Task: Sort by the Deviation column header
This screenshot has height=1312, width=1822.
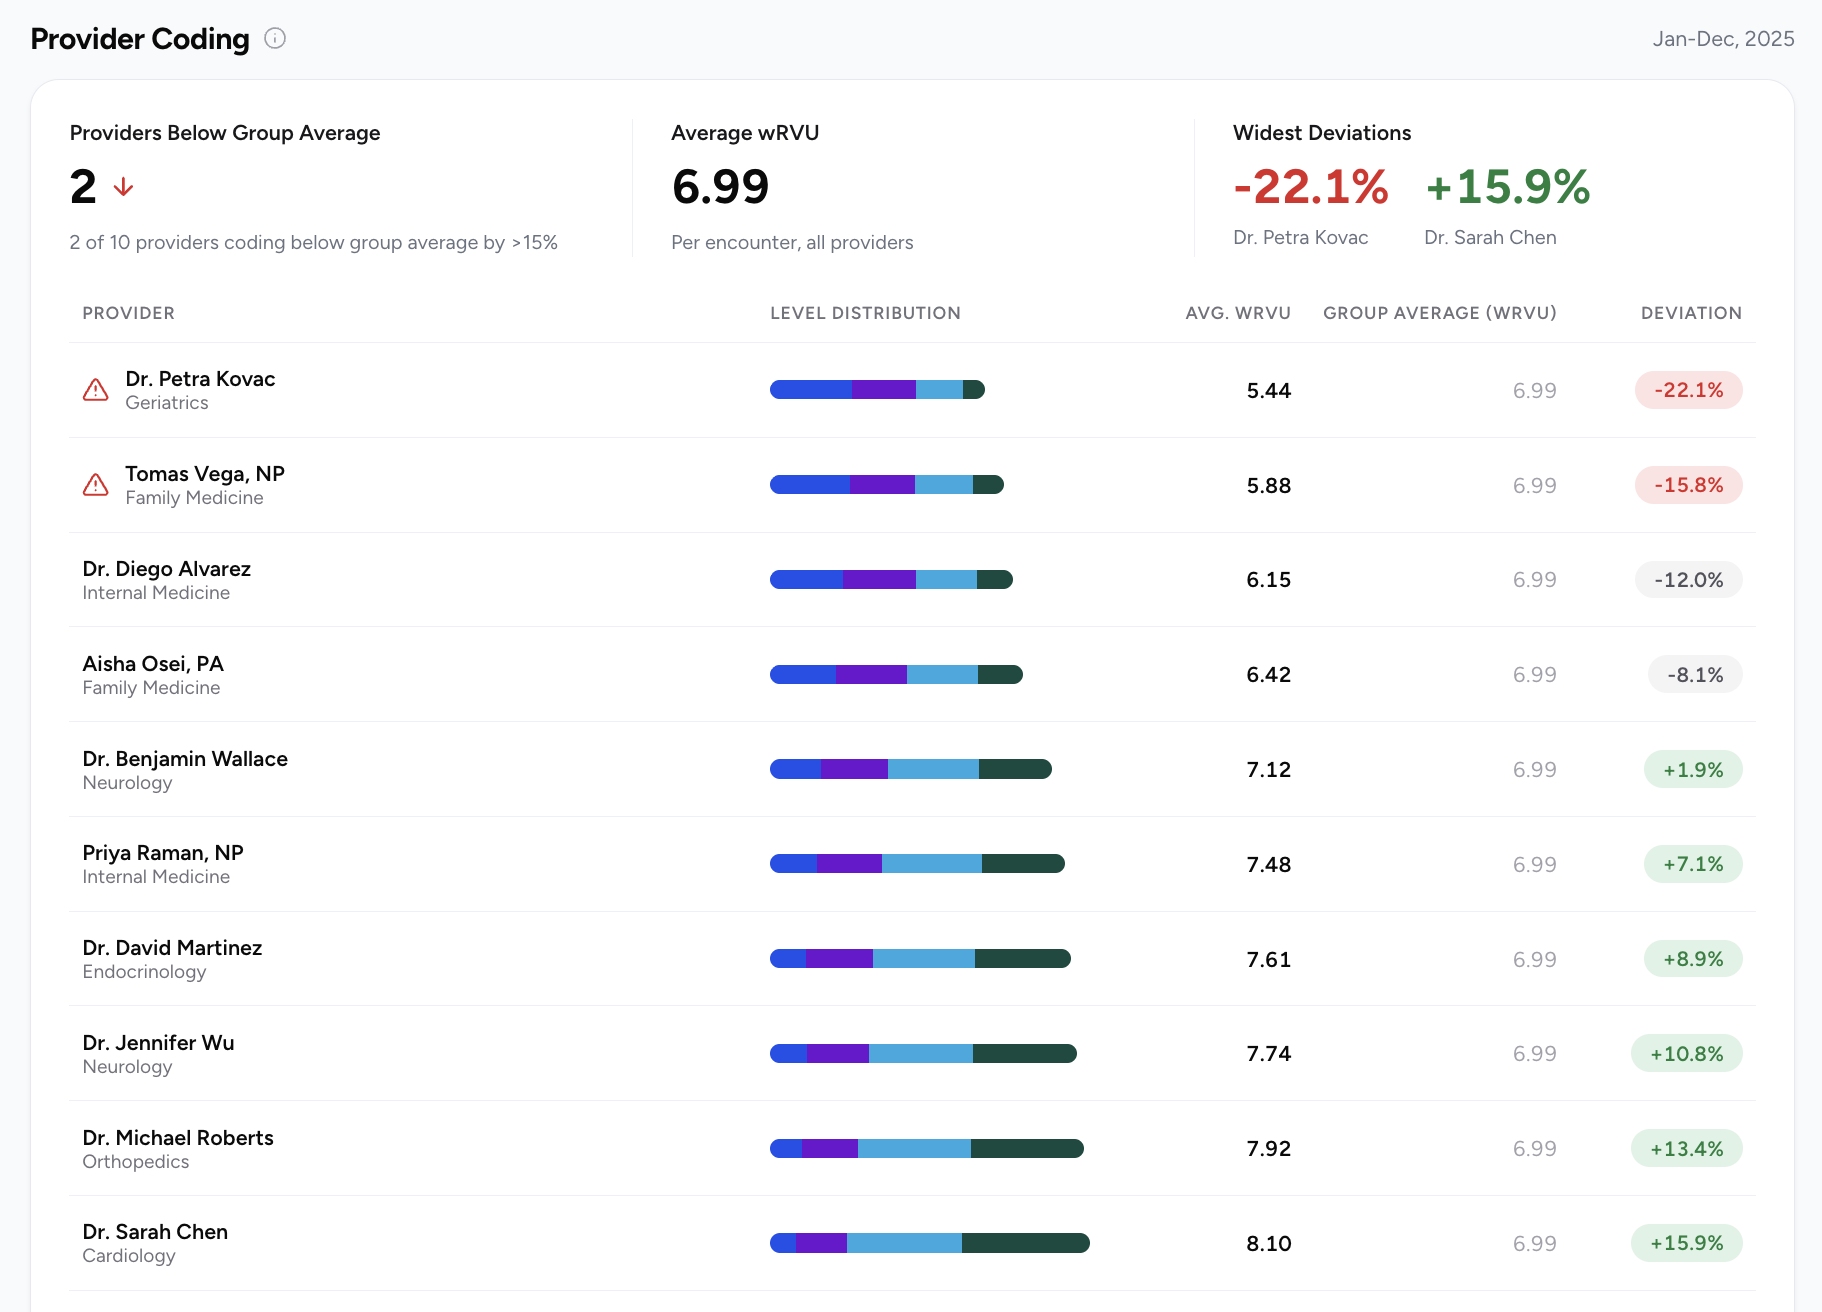Action: 1691,313
